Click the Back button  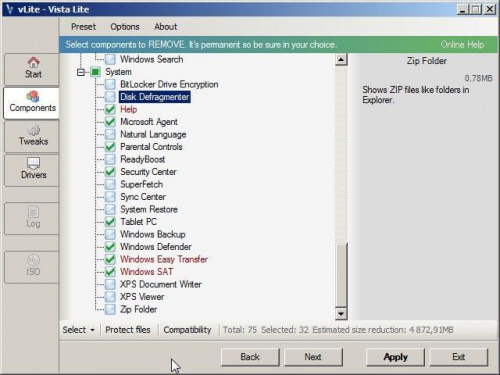pos(250,357)
